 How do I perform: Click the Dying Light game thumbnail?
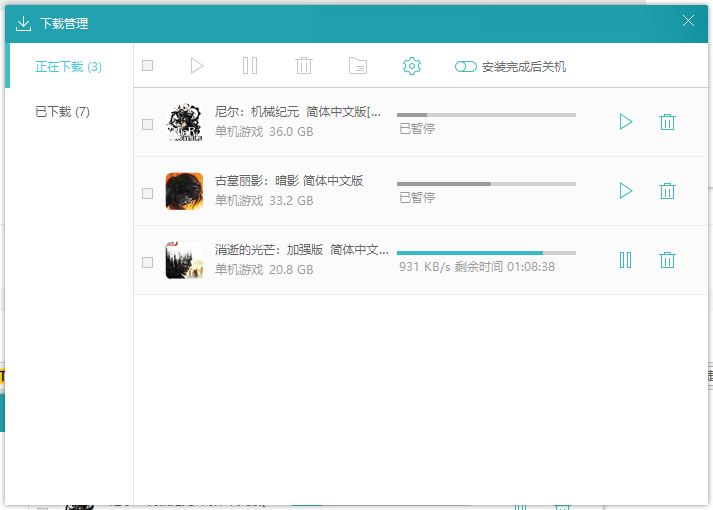(184, 260)
